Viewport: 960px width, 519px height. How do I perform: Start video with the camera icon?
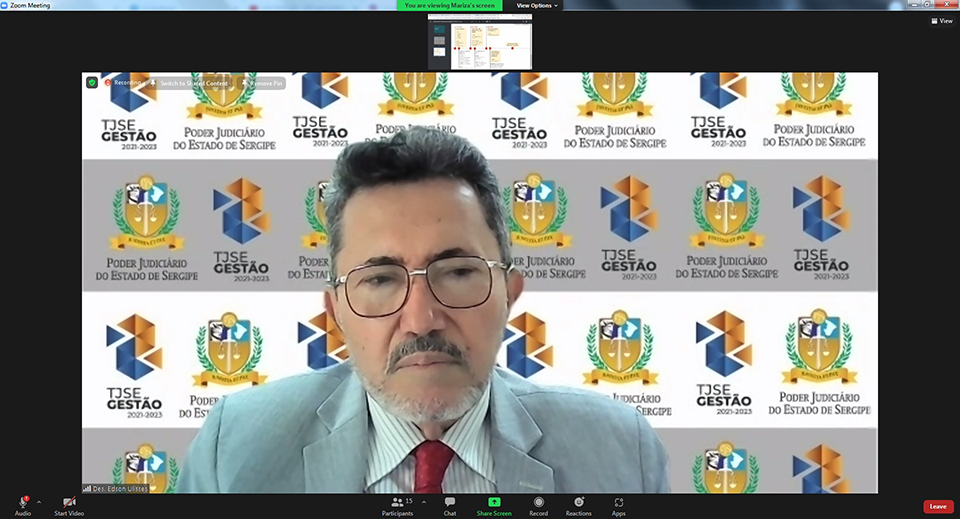tap(69, 502)
